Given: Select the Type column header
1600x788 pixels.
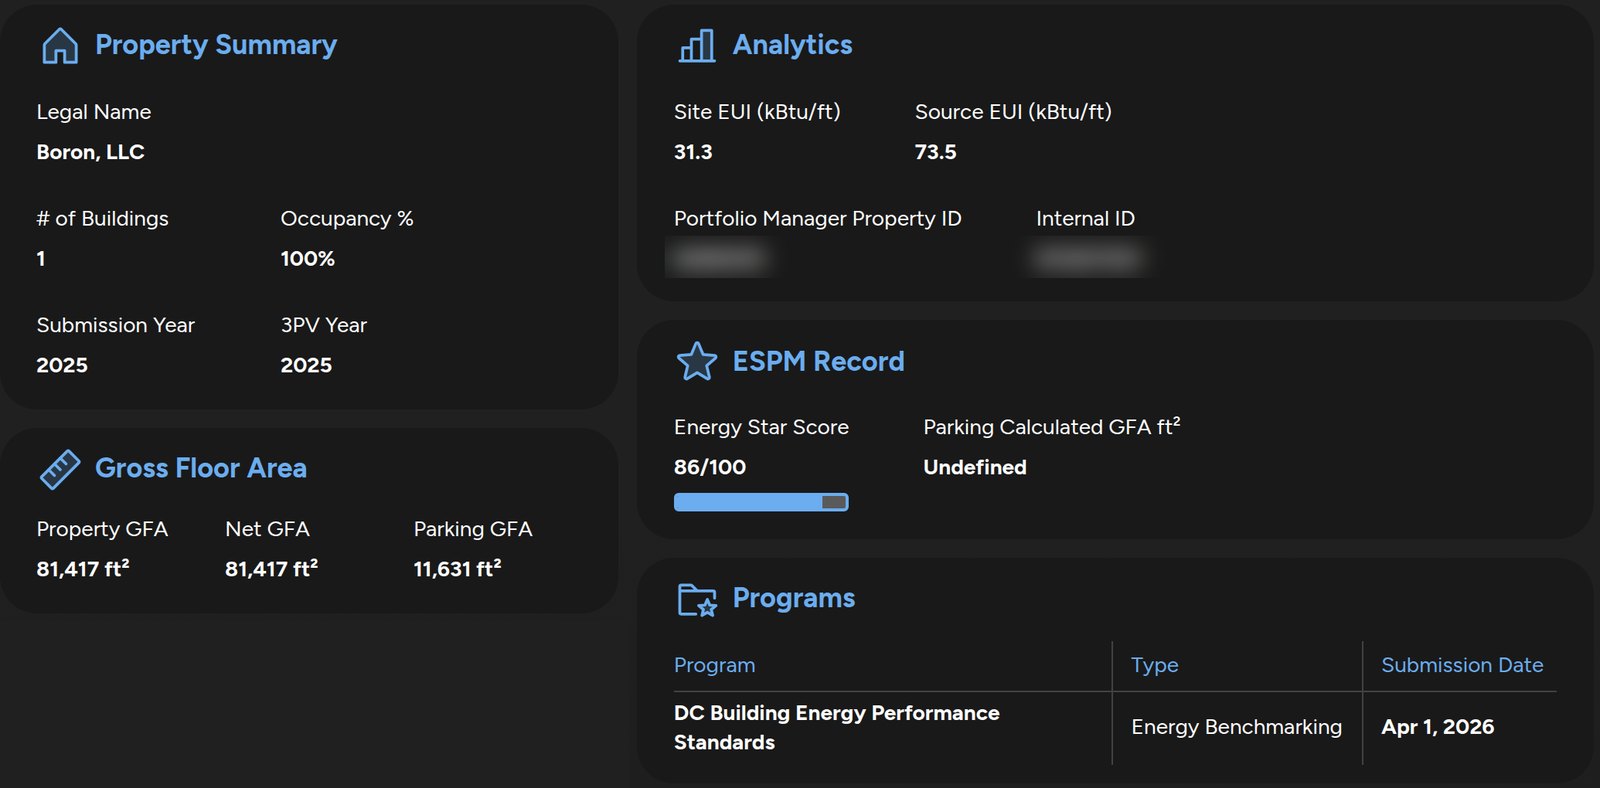Looking at the screenshot, I should [x=1155, y=665].
